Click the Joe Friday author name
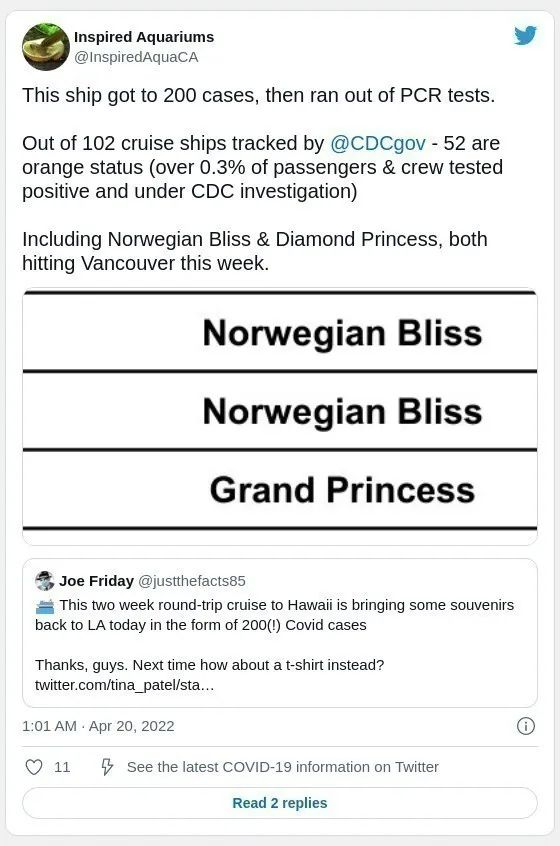Screen dimensions: 560x846 97,581
